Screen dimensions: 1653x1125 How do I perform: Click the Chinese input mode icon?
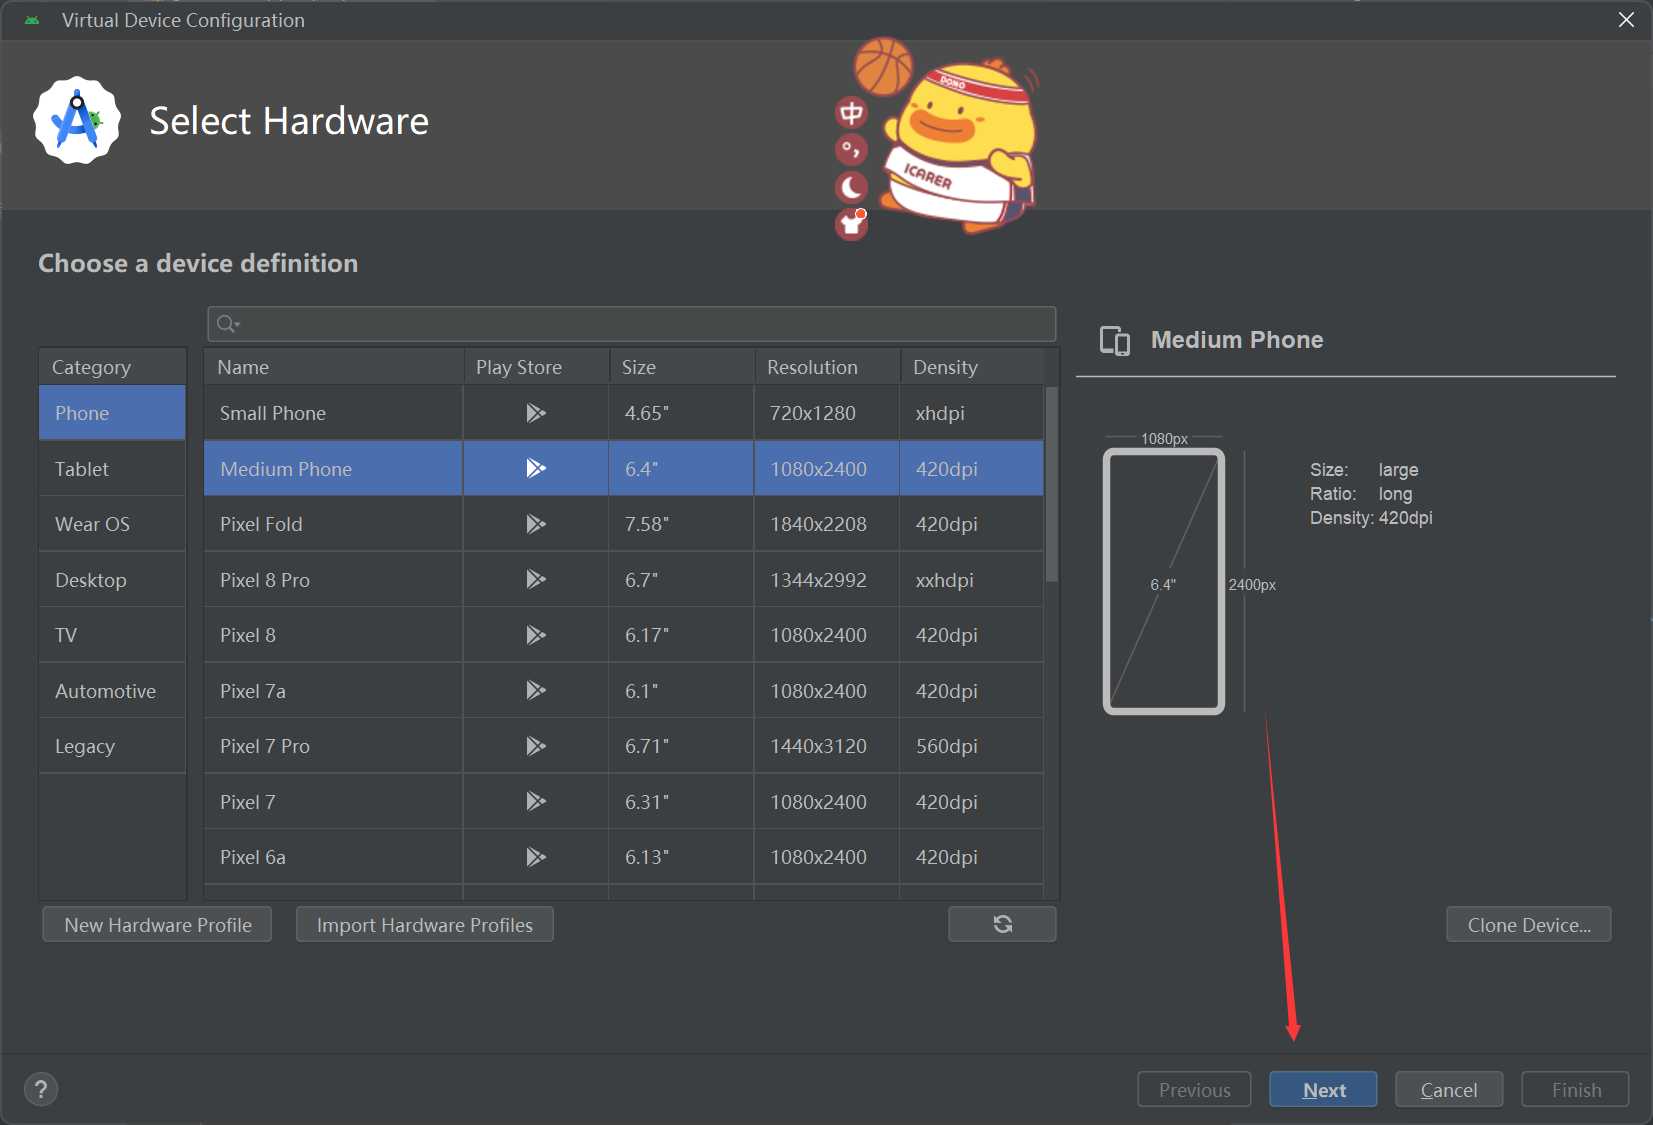pyautogui.click(x=851, y=113)
